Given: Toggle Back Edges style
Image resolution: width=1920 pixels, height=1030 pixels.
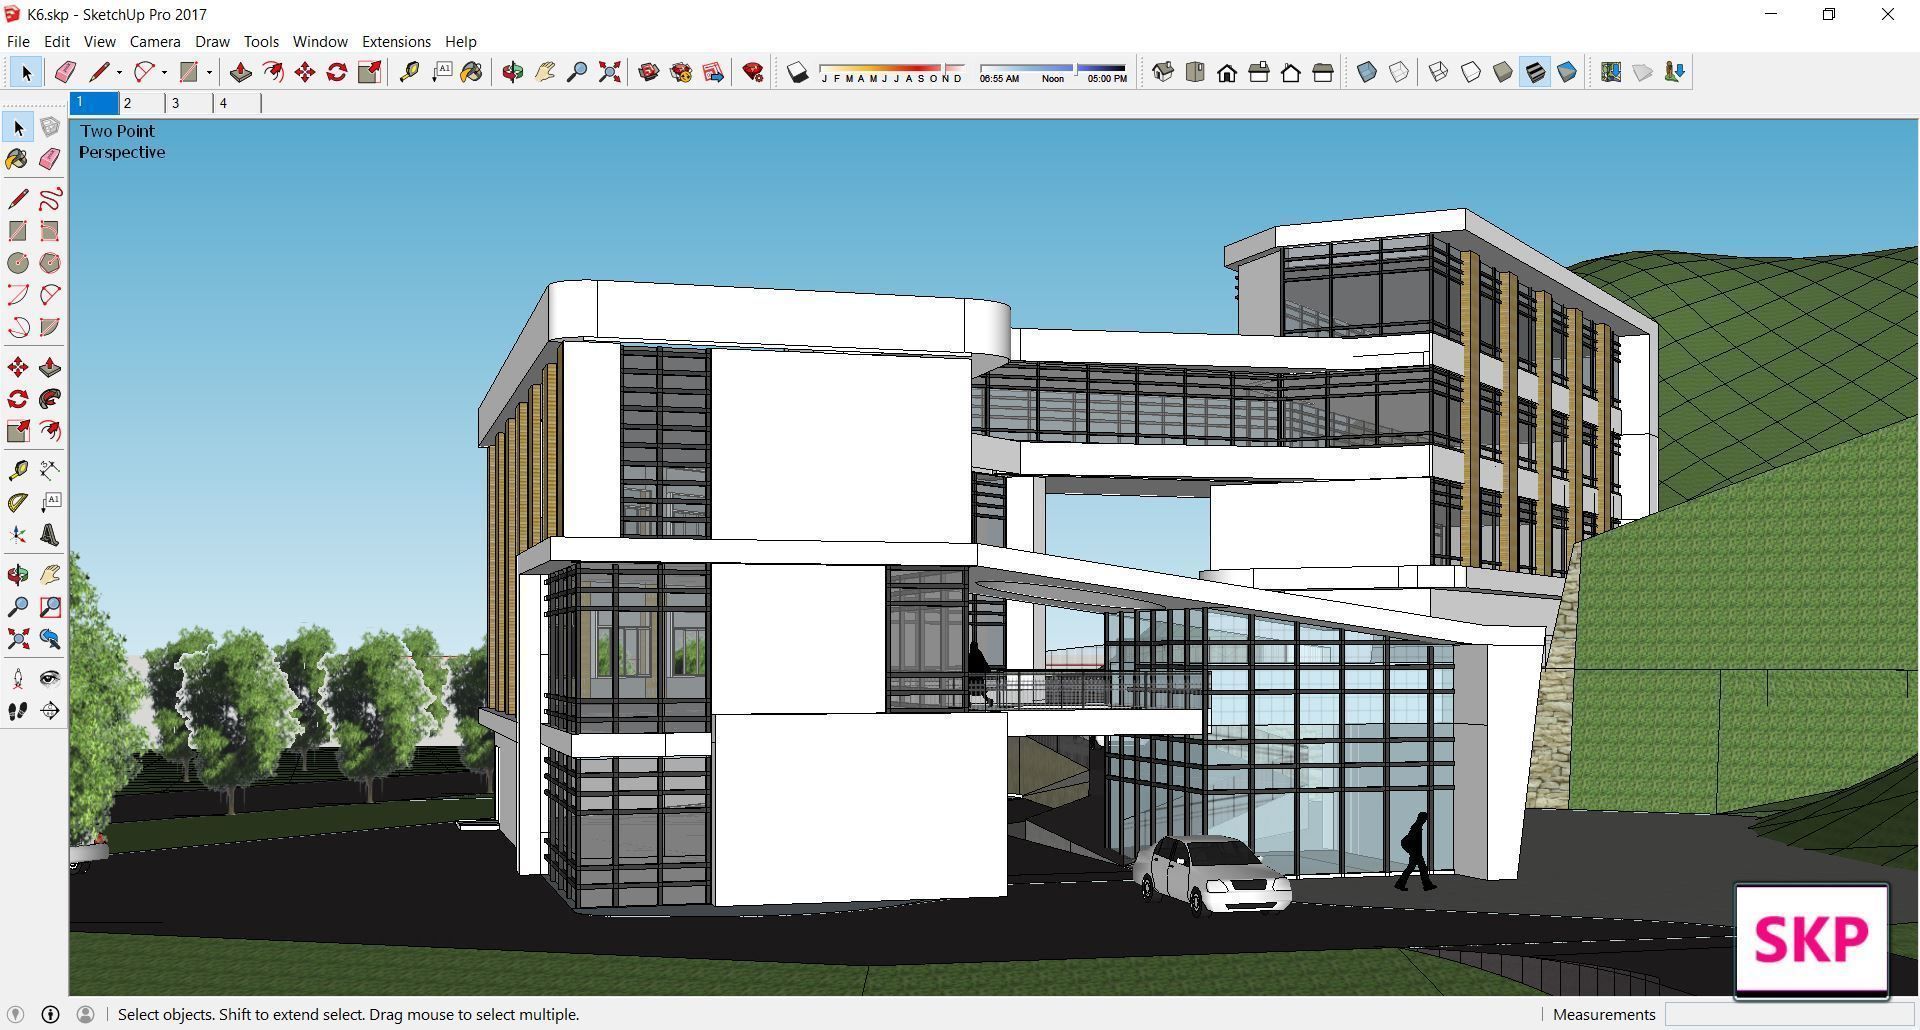Looking at the screenshot, I should click(x=1399, y=72).
